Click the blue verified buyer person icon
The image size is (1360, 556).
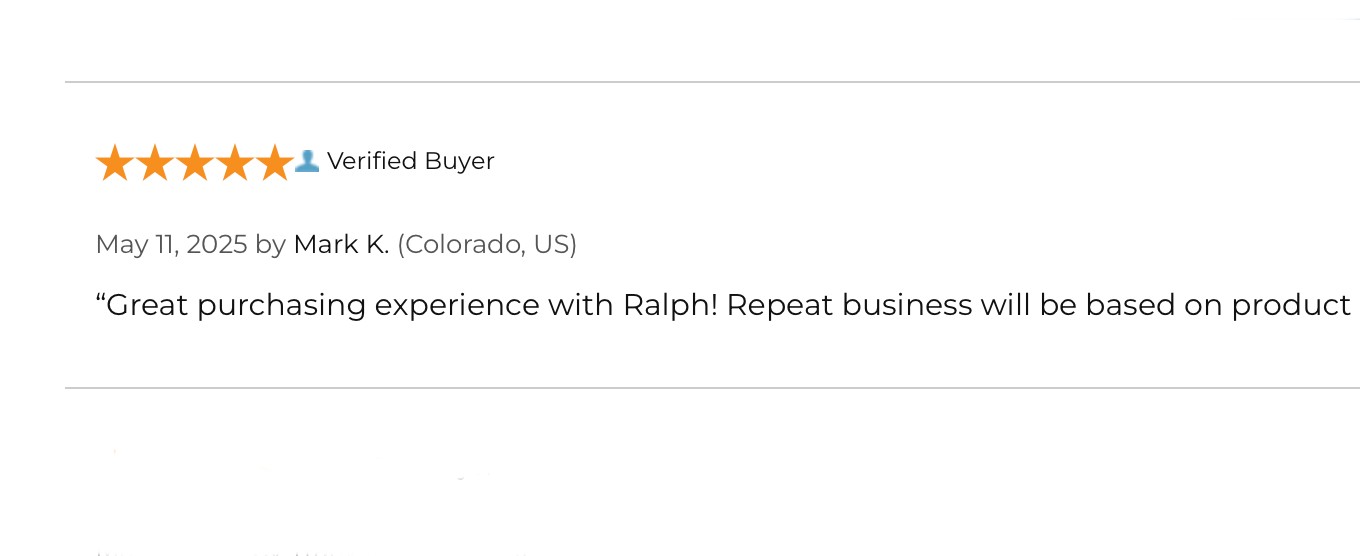pyautogui.click(x=307, y=160)
